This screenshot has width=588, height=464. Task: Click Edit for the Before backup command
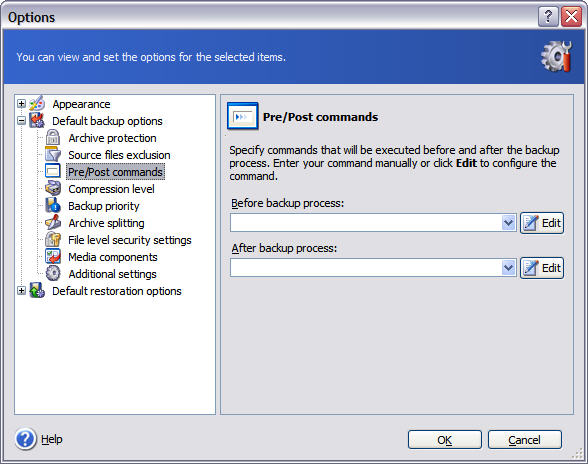click(x=542, y=223)
